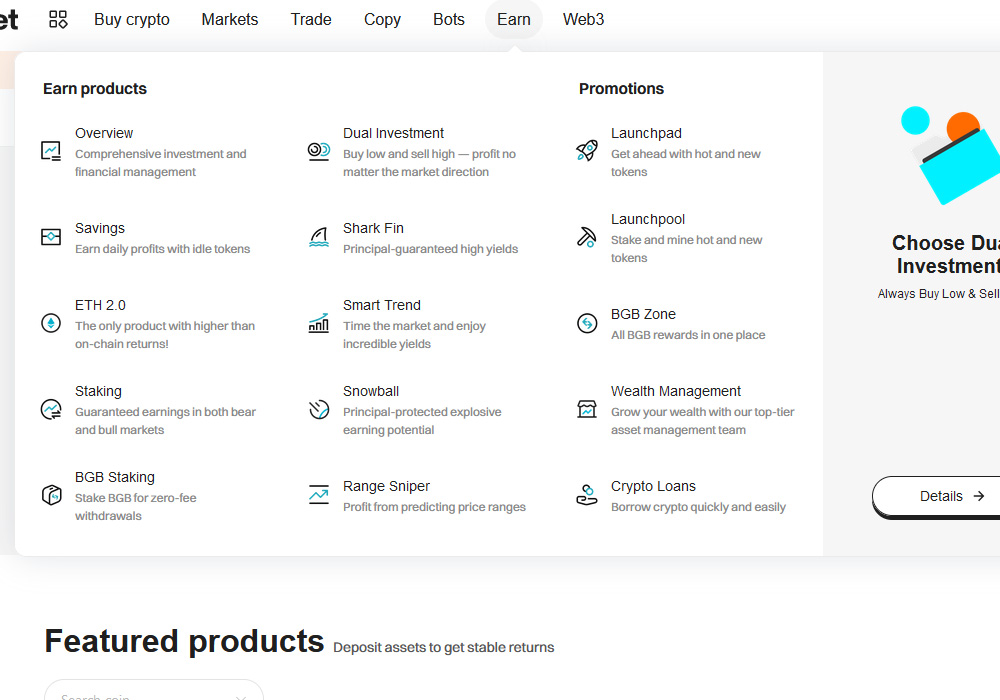1000x700 pixels.
Task: Click the Search coin input field
Action: pyautogui.click(x=154, y=691)
